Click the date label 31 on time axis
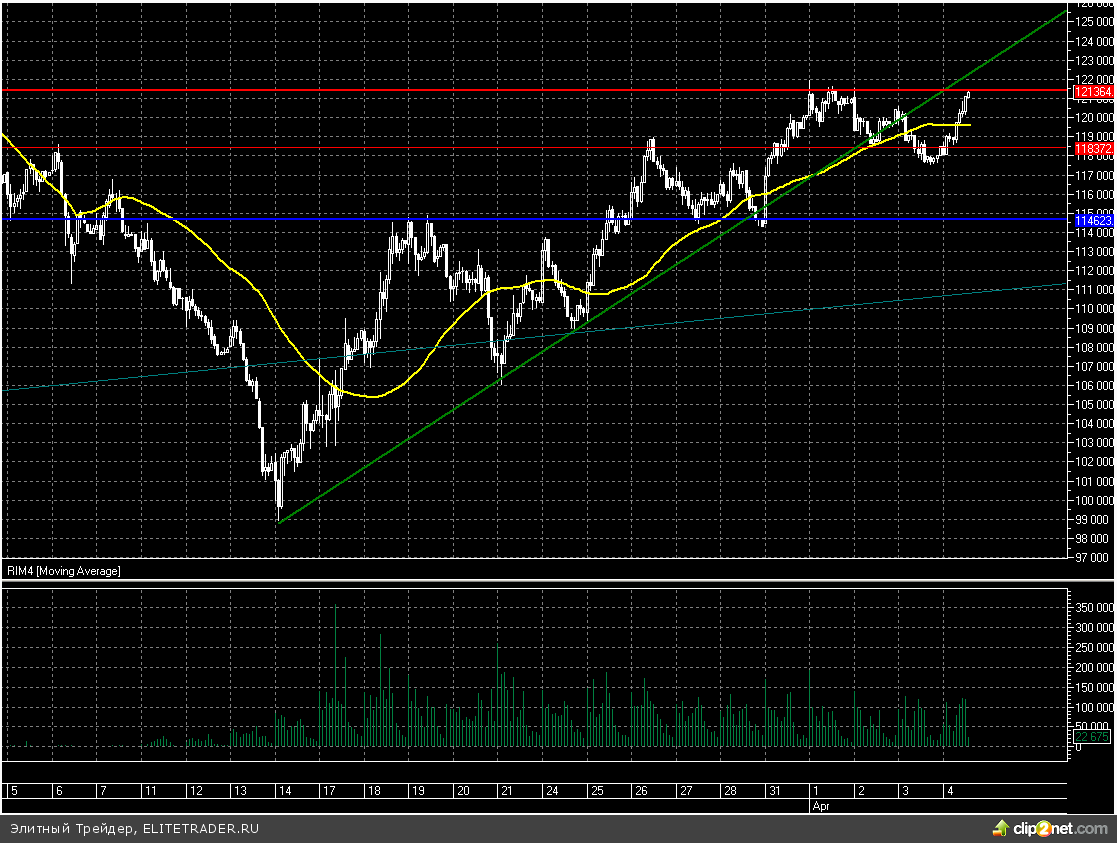Image resolution: width=1117 pixels, height=843 pixels. [x=774, y=791]
